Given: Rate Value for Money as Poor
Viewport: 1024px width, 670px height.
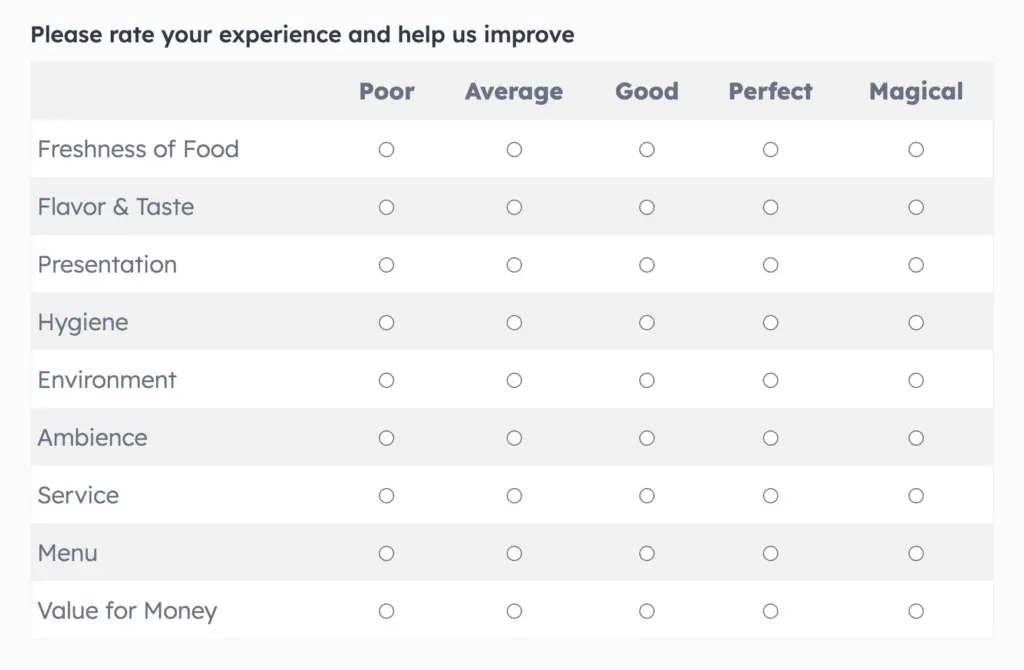Looking at the screenshot, I should 386,611.
